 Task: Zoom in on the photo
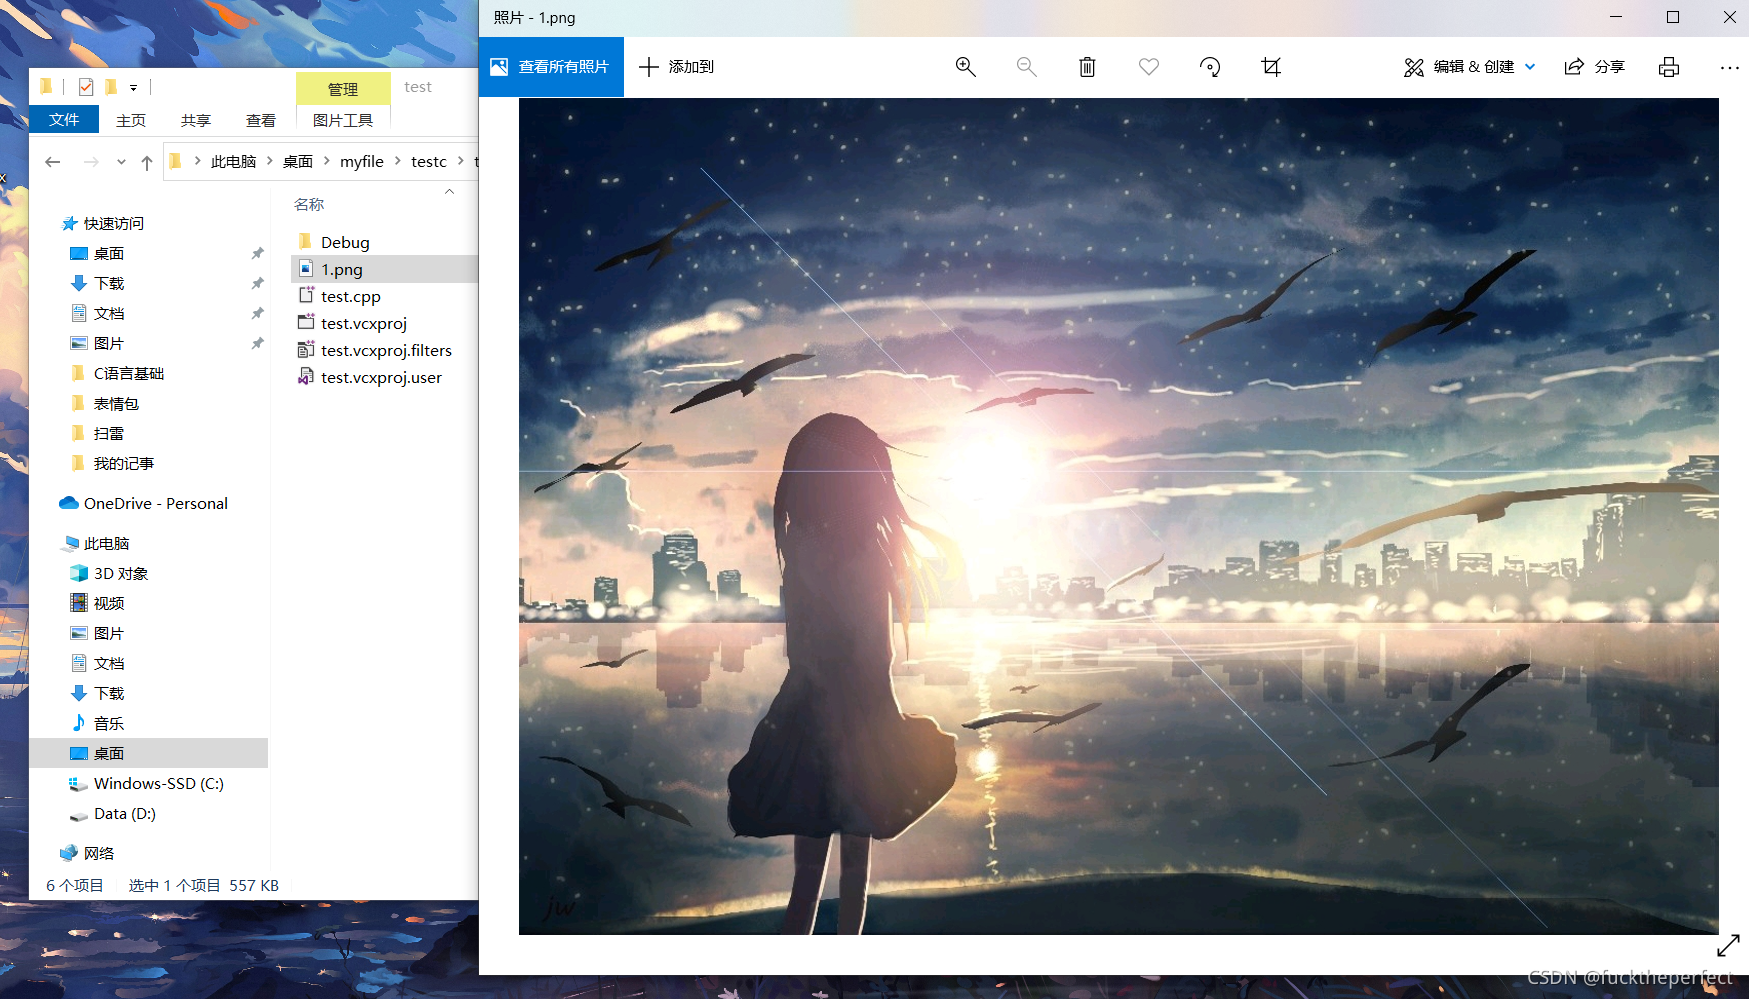point(965,67)
